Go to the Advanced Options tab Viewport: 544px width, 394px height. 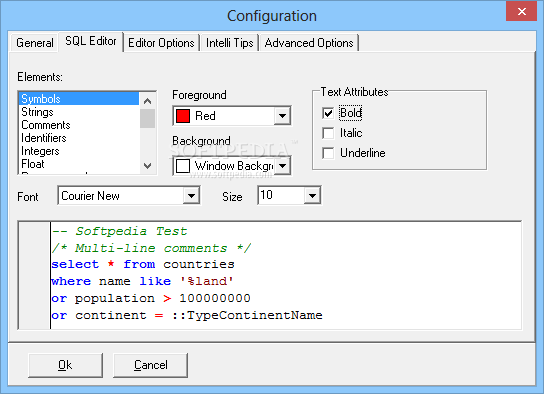(x=309, y=43)
